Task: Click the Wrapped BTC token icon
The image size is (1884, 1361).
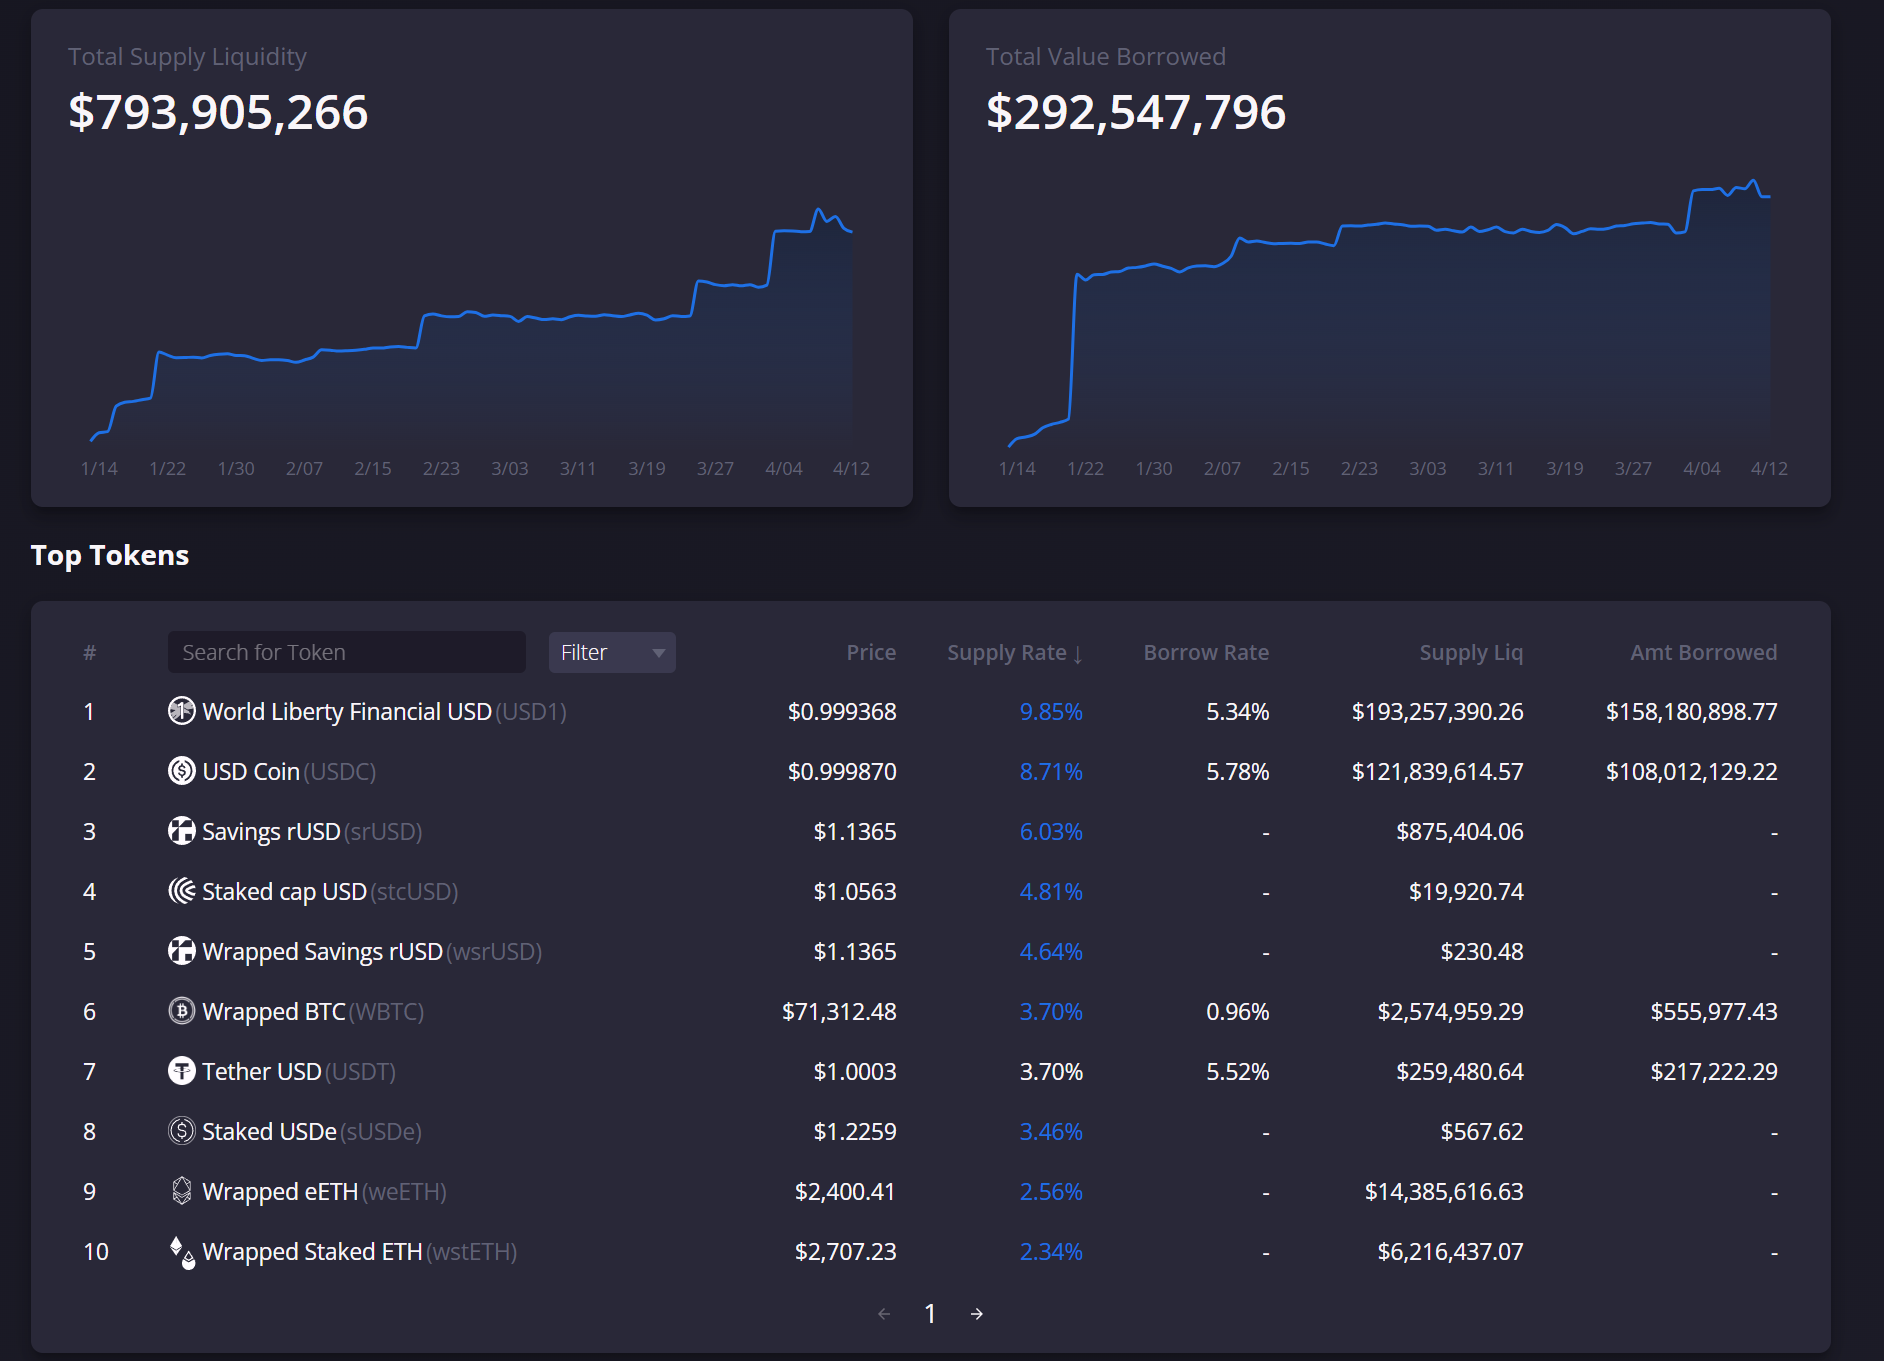Action: pos(181,1011)
